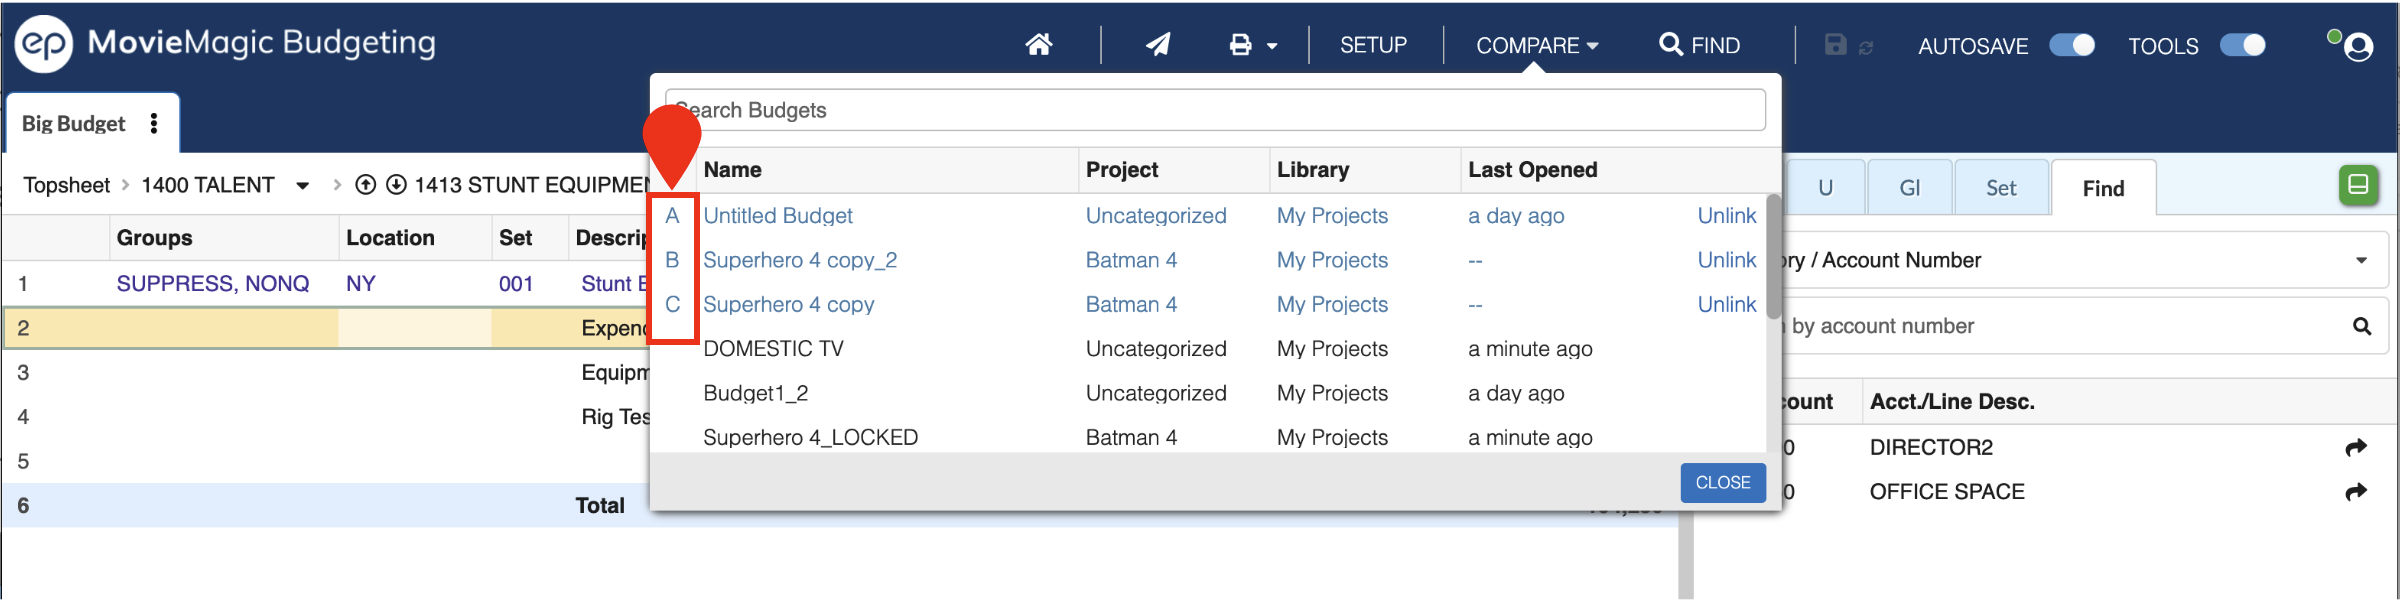The width and height of the screenshot is (2400, 604).
Task: Click Batman 4 project for Superhero 4_LOCKED
Action: [1131, 438]
